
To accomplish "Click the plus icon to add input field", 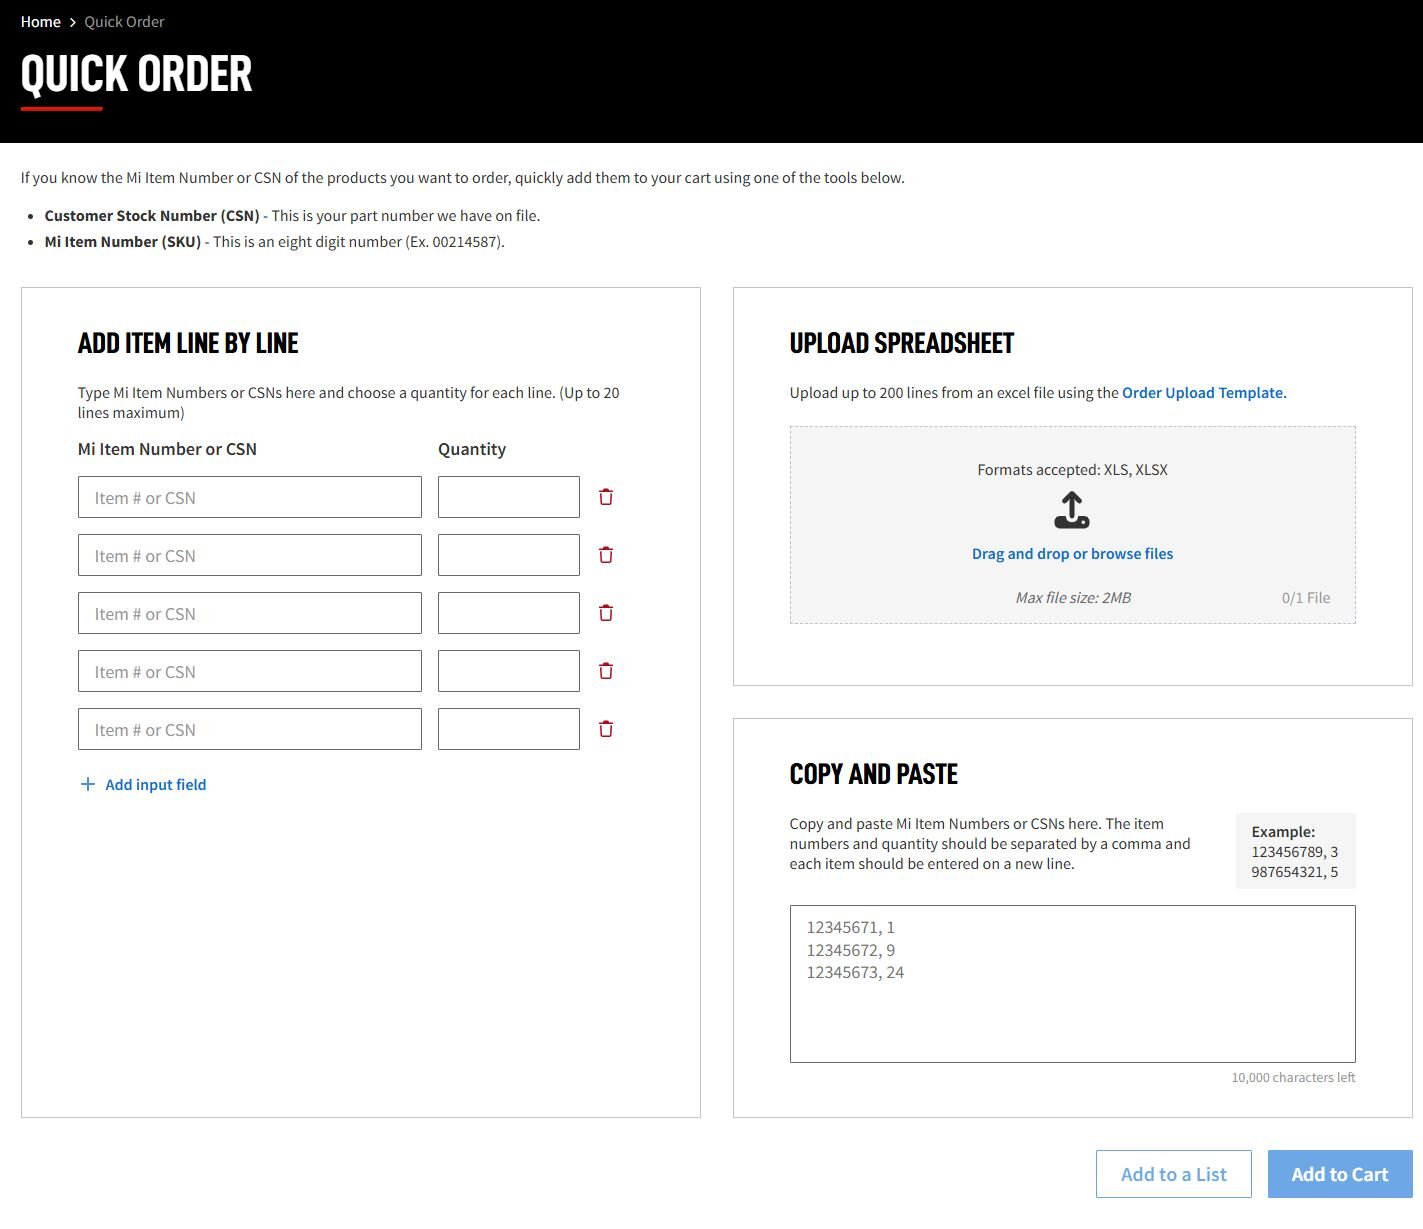I will click(x=87, y=784).
